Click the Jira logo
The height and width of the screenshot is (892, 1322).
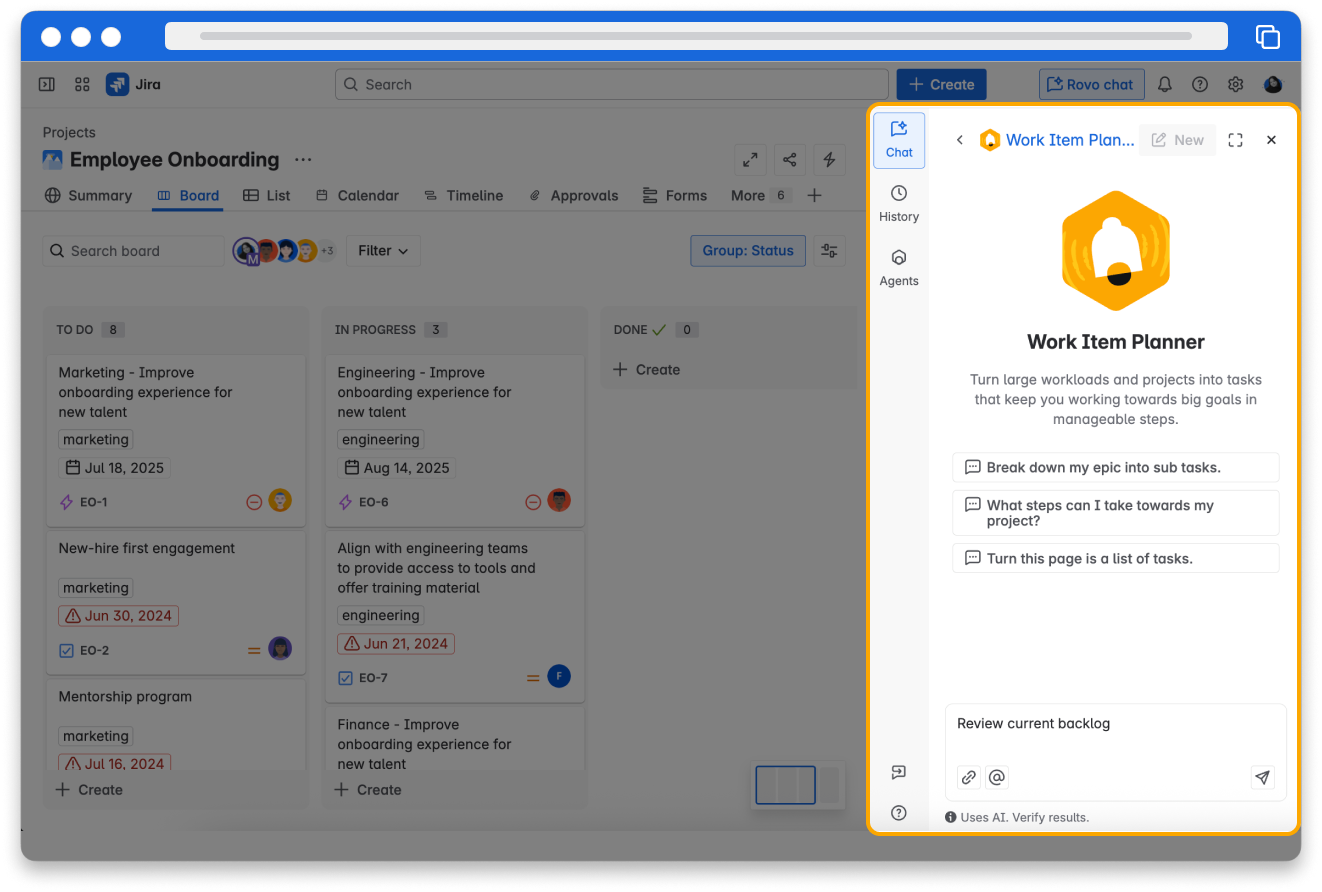click(133, 85)
